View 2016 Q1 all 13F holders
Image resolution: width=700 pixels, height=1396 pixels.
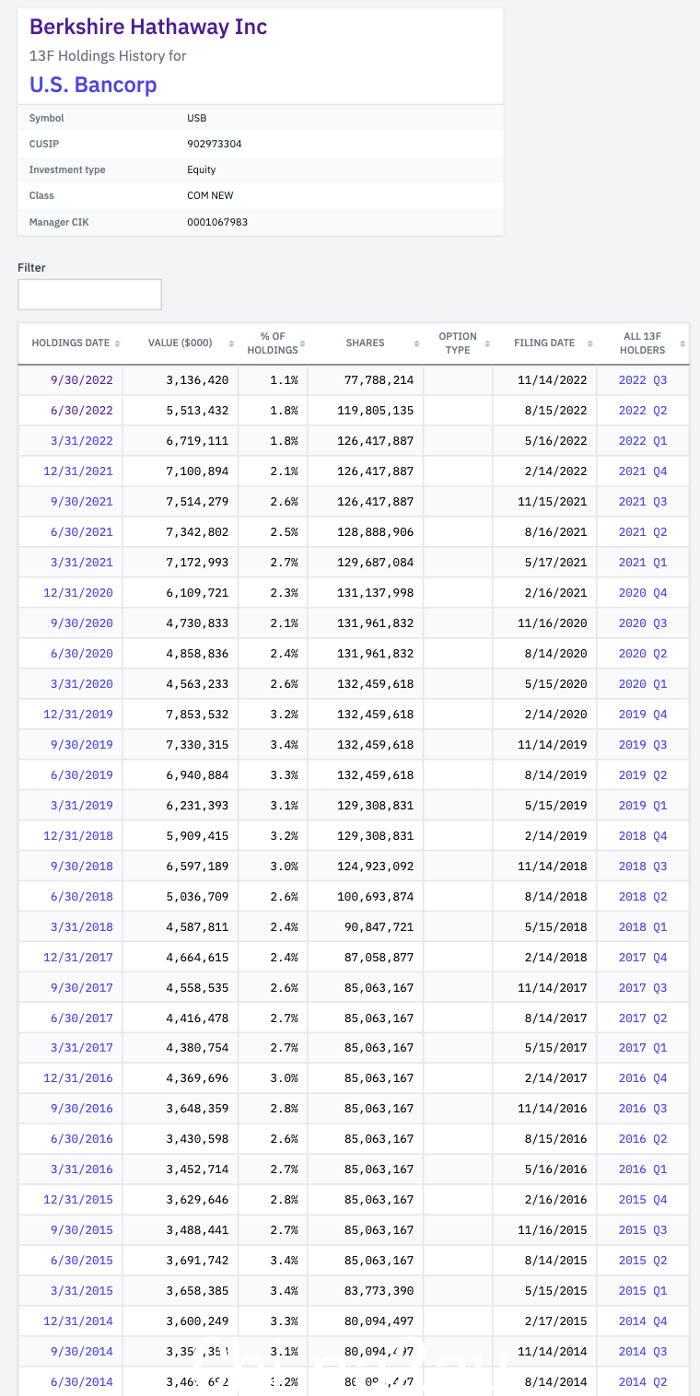point(642,1169)
